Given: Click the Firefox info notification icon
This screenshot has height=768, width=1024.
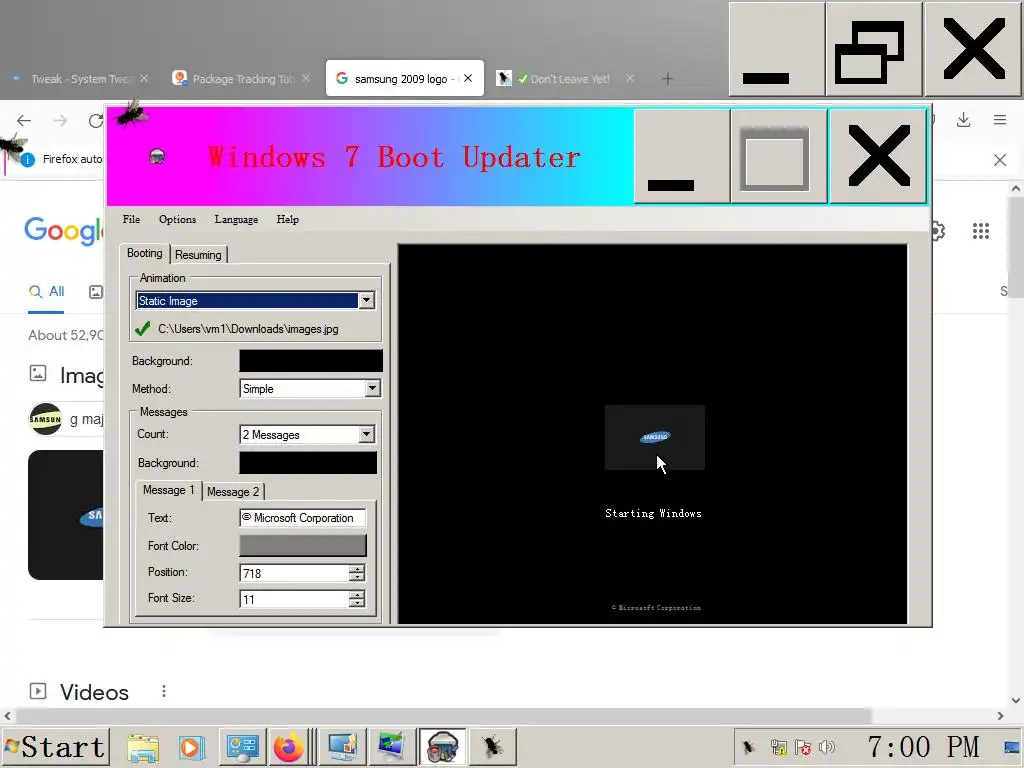Looking at the screenshot, I should (x=27, y=159).
